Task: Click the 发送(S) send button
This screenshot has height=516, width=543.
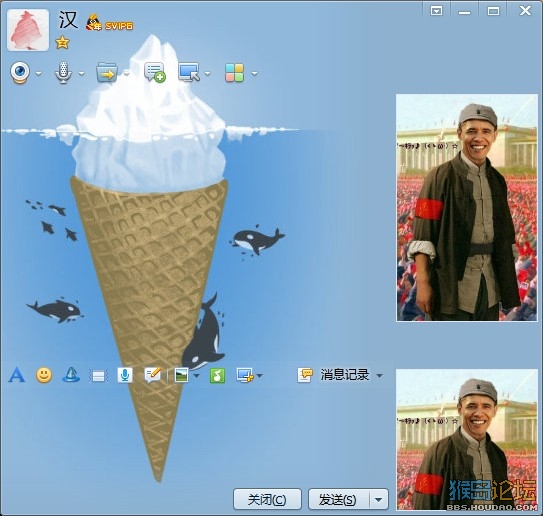Action: pos(339,499)
